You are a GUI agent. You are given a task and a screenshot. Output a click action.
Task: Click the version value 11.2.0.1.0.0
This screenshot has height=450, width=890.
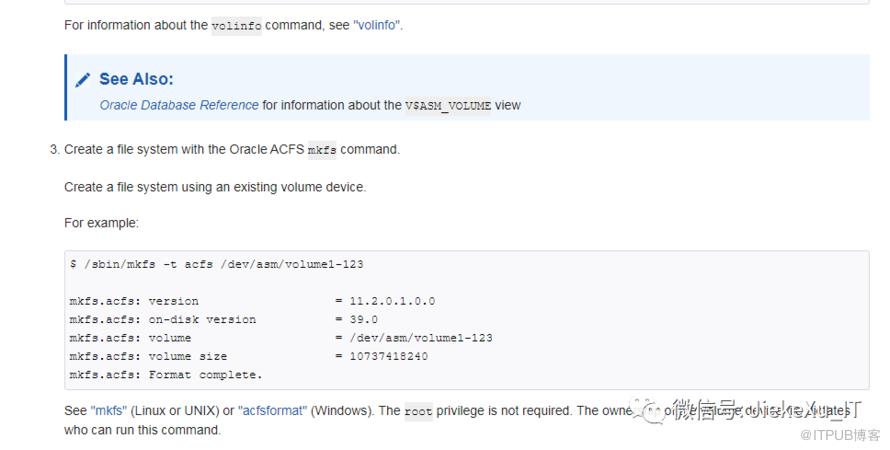coord(392,301)
